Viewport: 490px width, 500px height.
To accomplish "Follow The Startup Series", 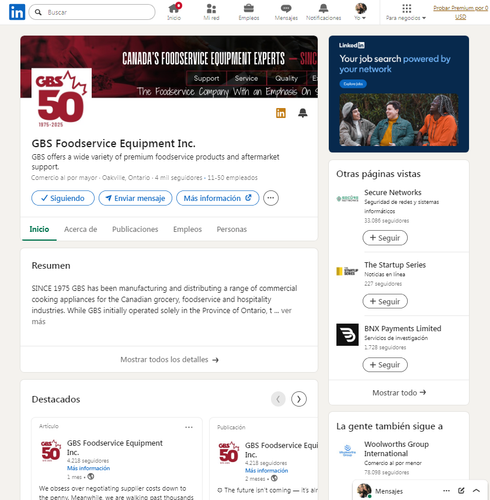I will 385,301.
